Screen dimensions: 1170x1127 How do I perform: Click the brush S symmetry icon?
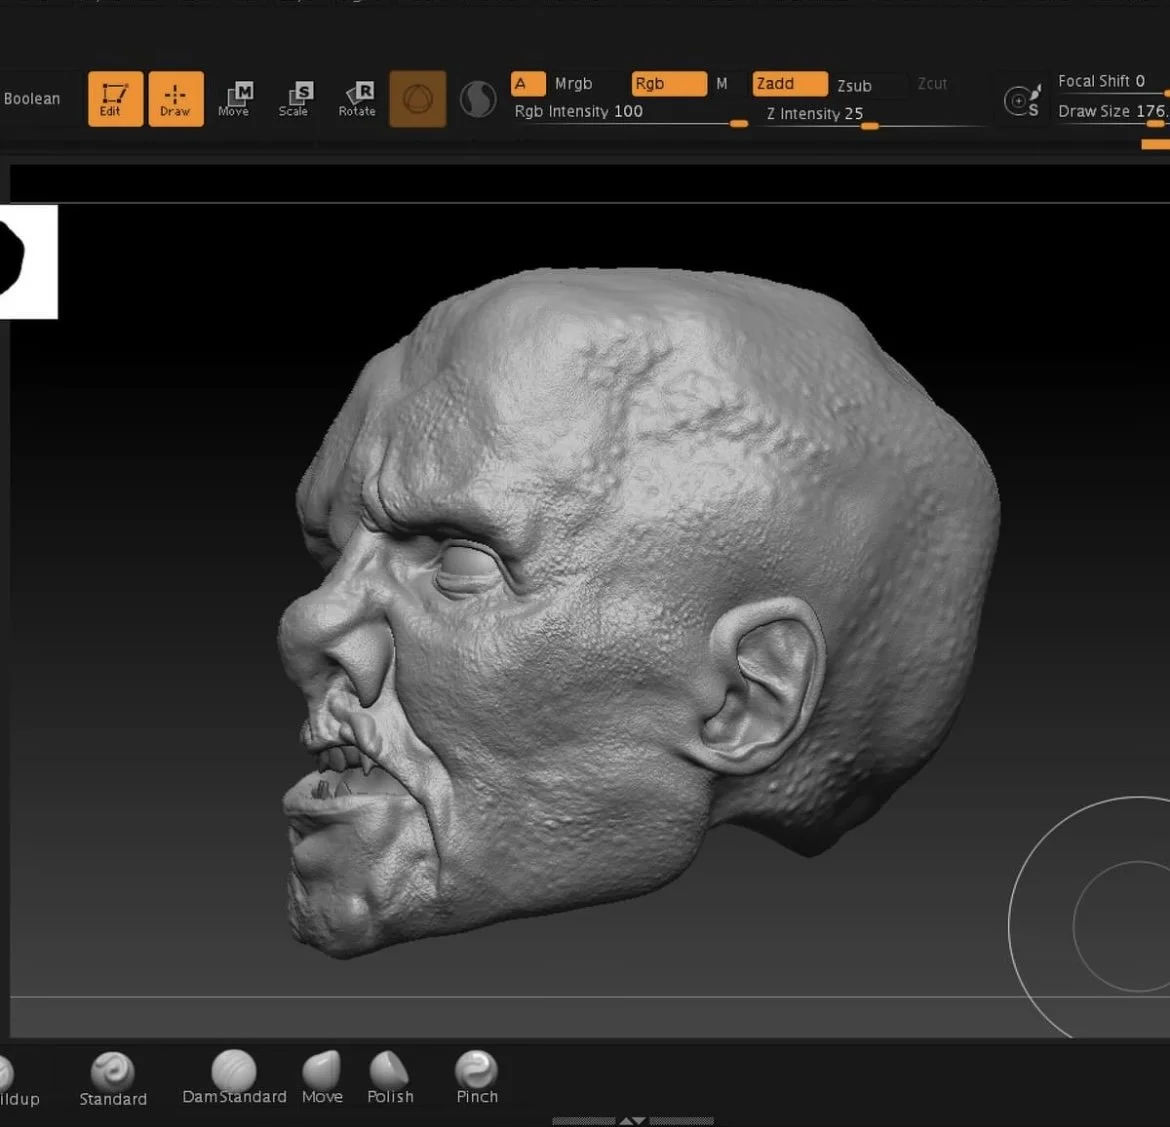(1022, 101)
